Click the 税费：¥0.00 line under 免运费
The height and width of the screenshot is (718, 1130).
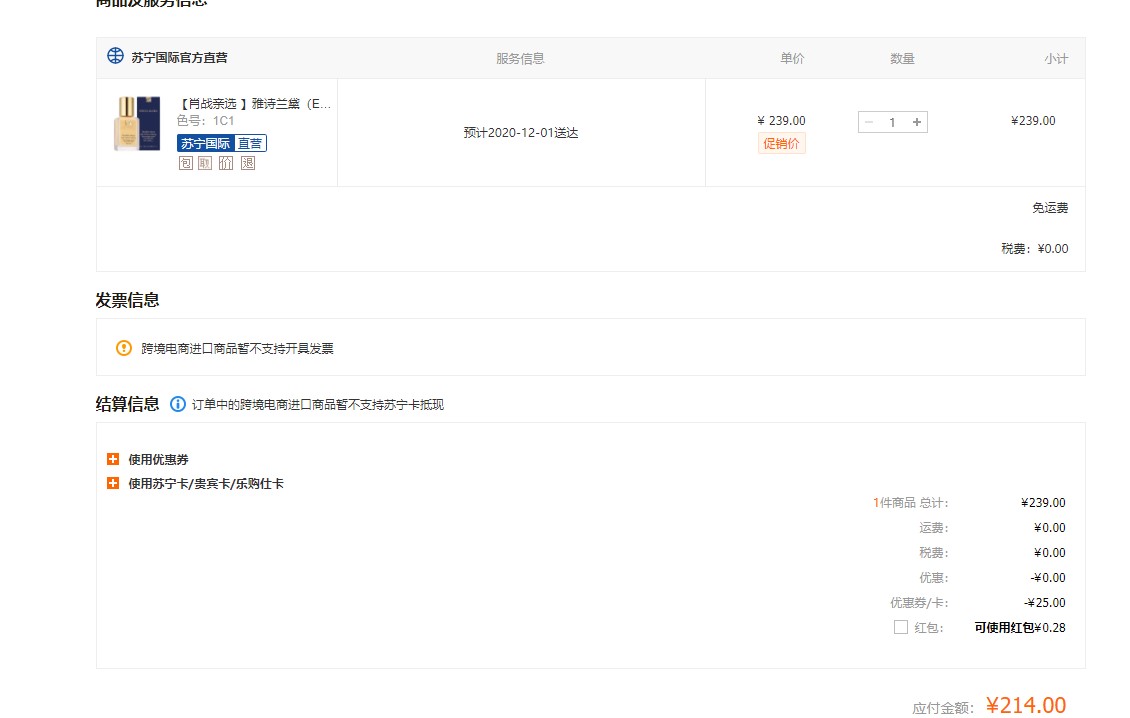[x=1034, y=249]
